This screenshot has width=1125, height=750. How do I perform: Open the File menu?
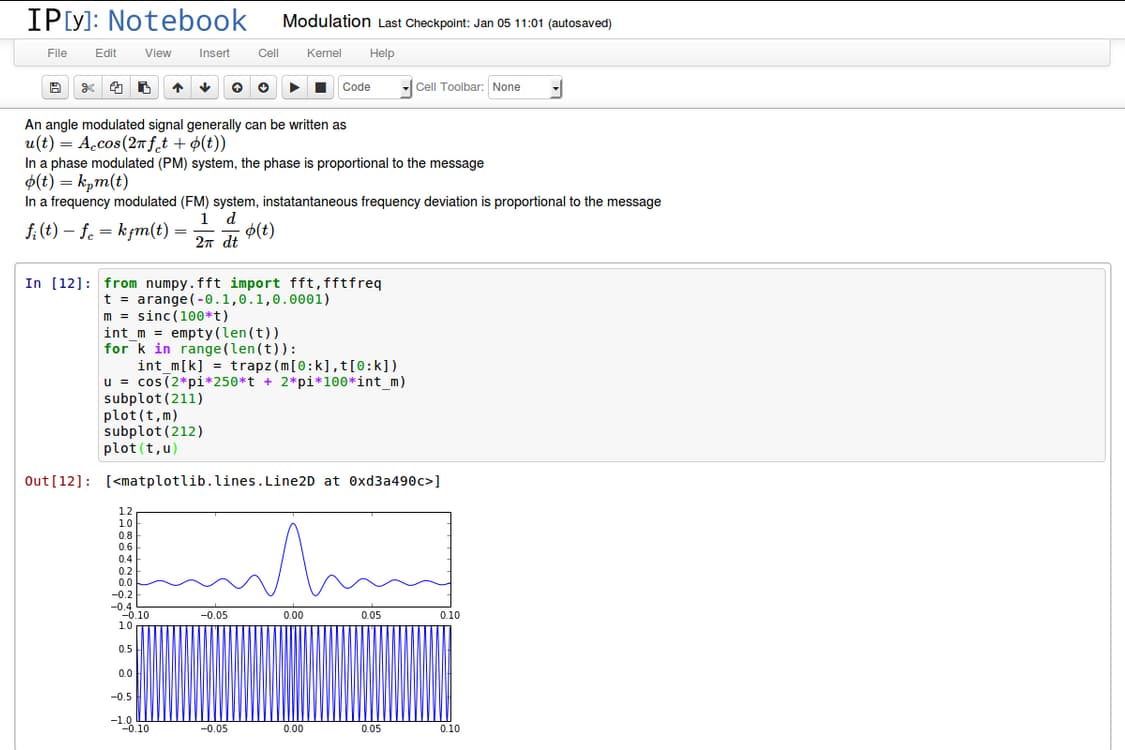coord(57,53)
